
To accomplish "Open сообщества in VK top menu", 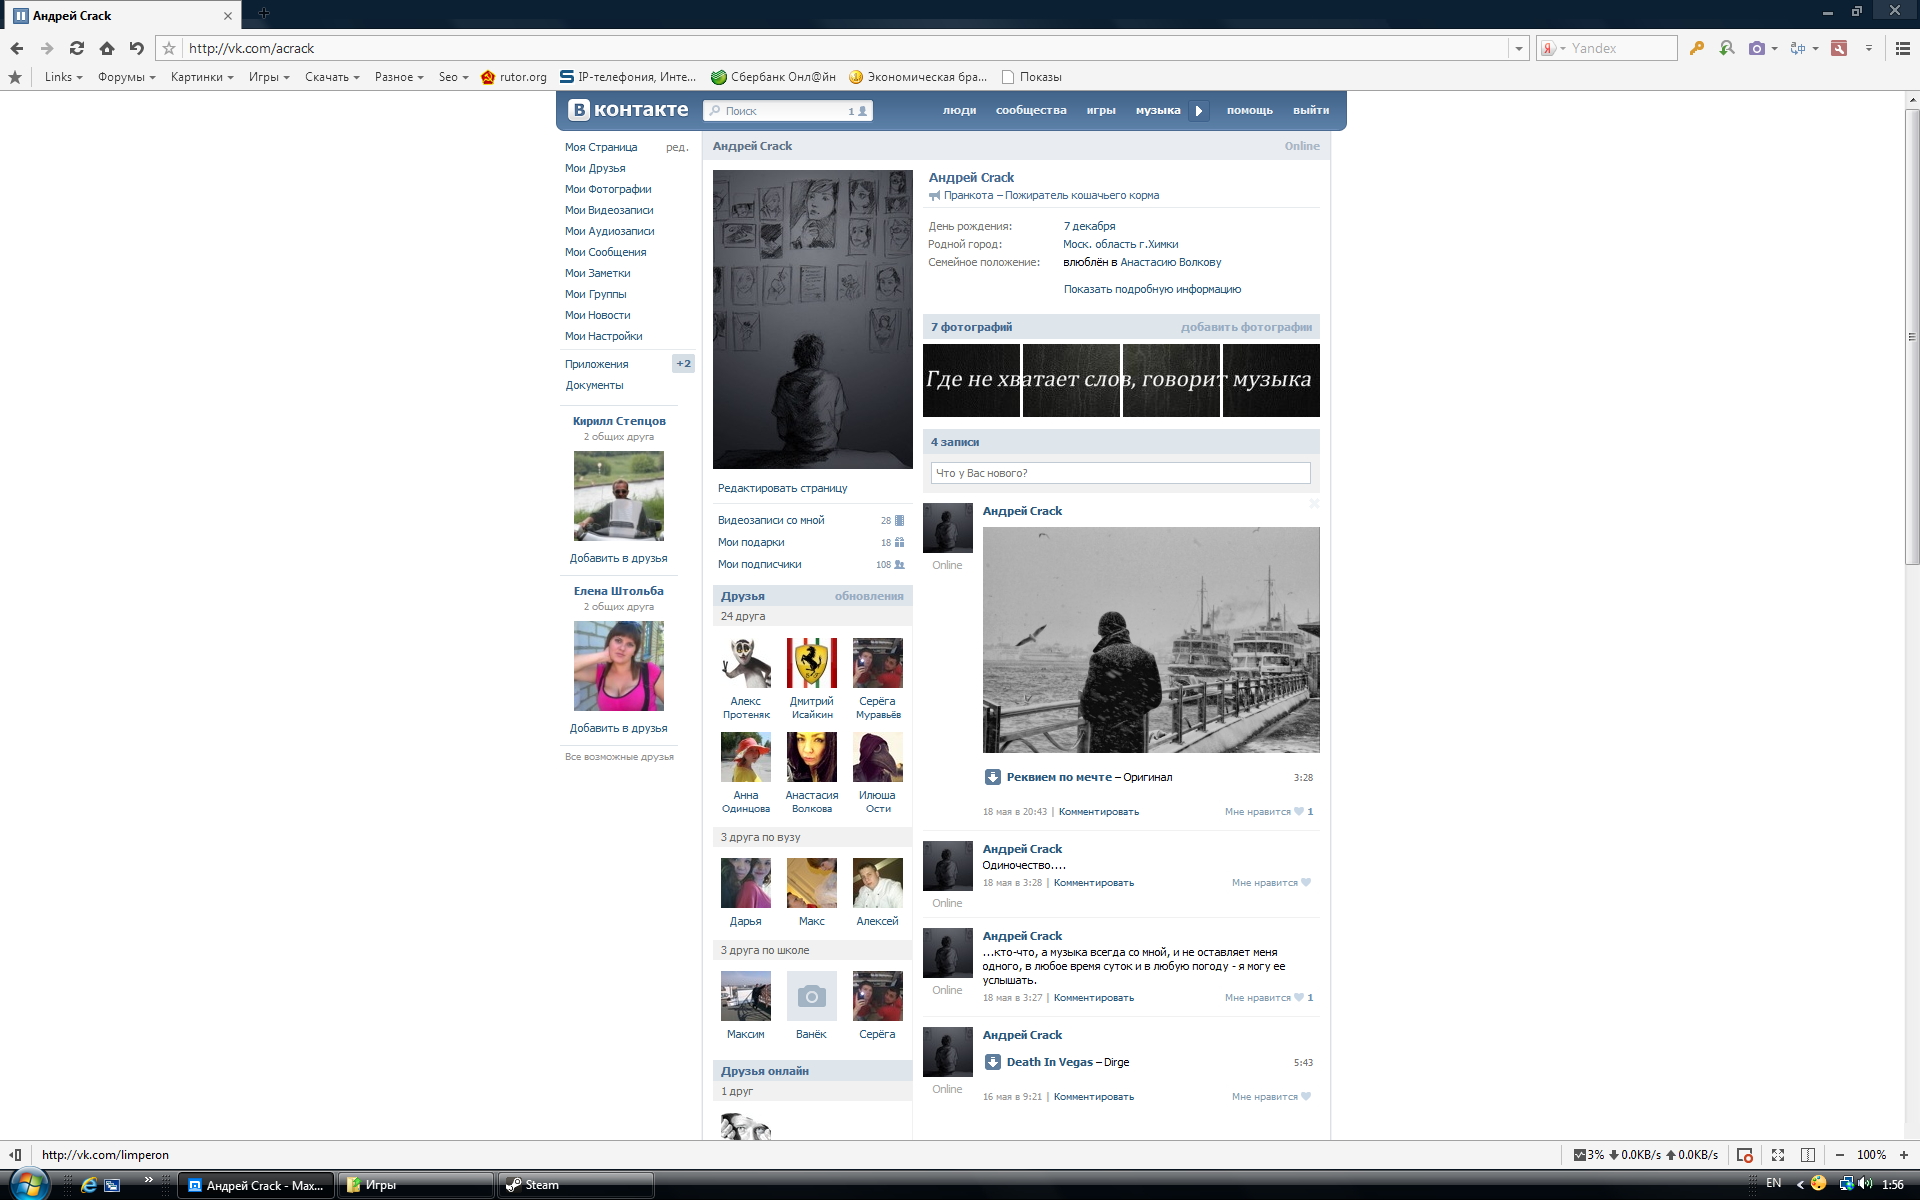I will [x=1030, y=111].
